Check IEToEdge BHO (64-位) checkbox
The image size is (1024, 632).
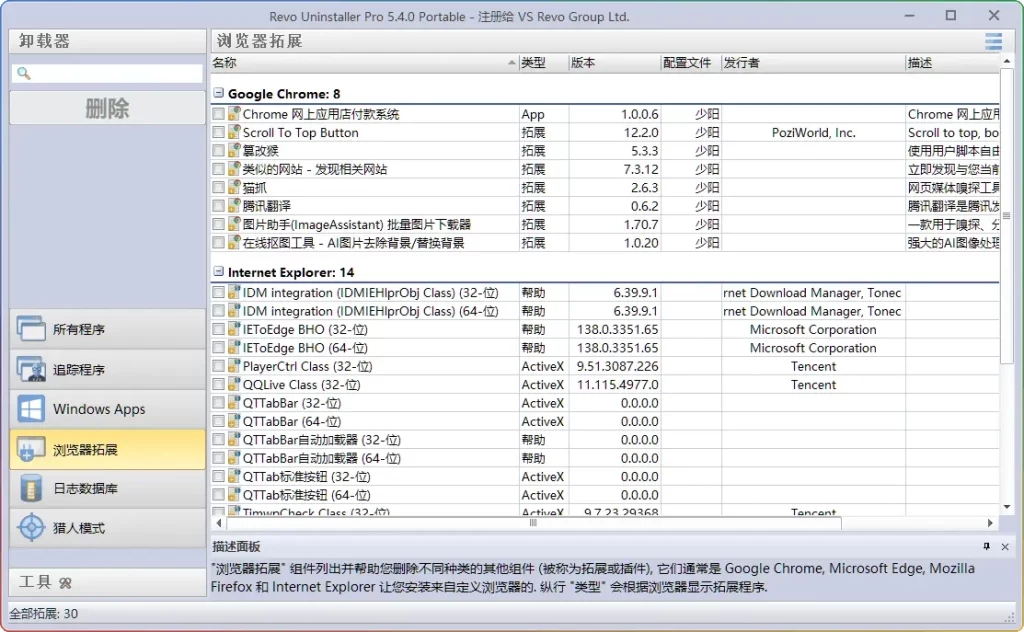(218, 347)
